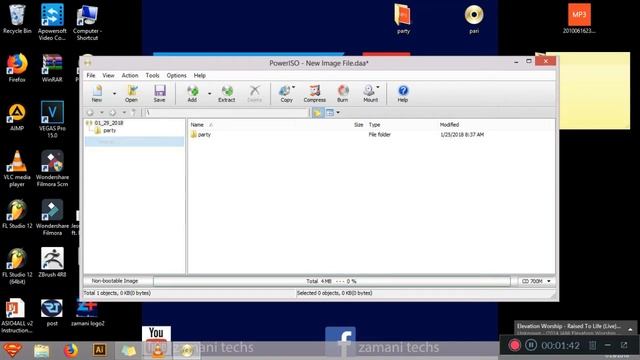Open the Firefox desktop shortcut
The height and width of the screenshot is (360, 640).
tap(17, 68)
